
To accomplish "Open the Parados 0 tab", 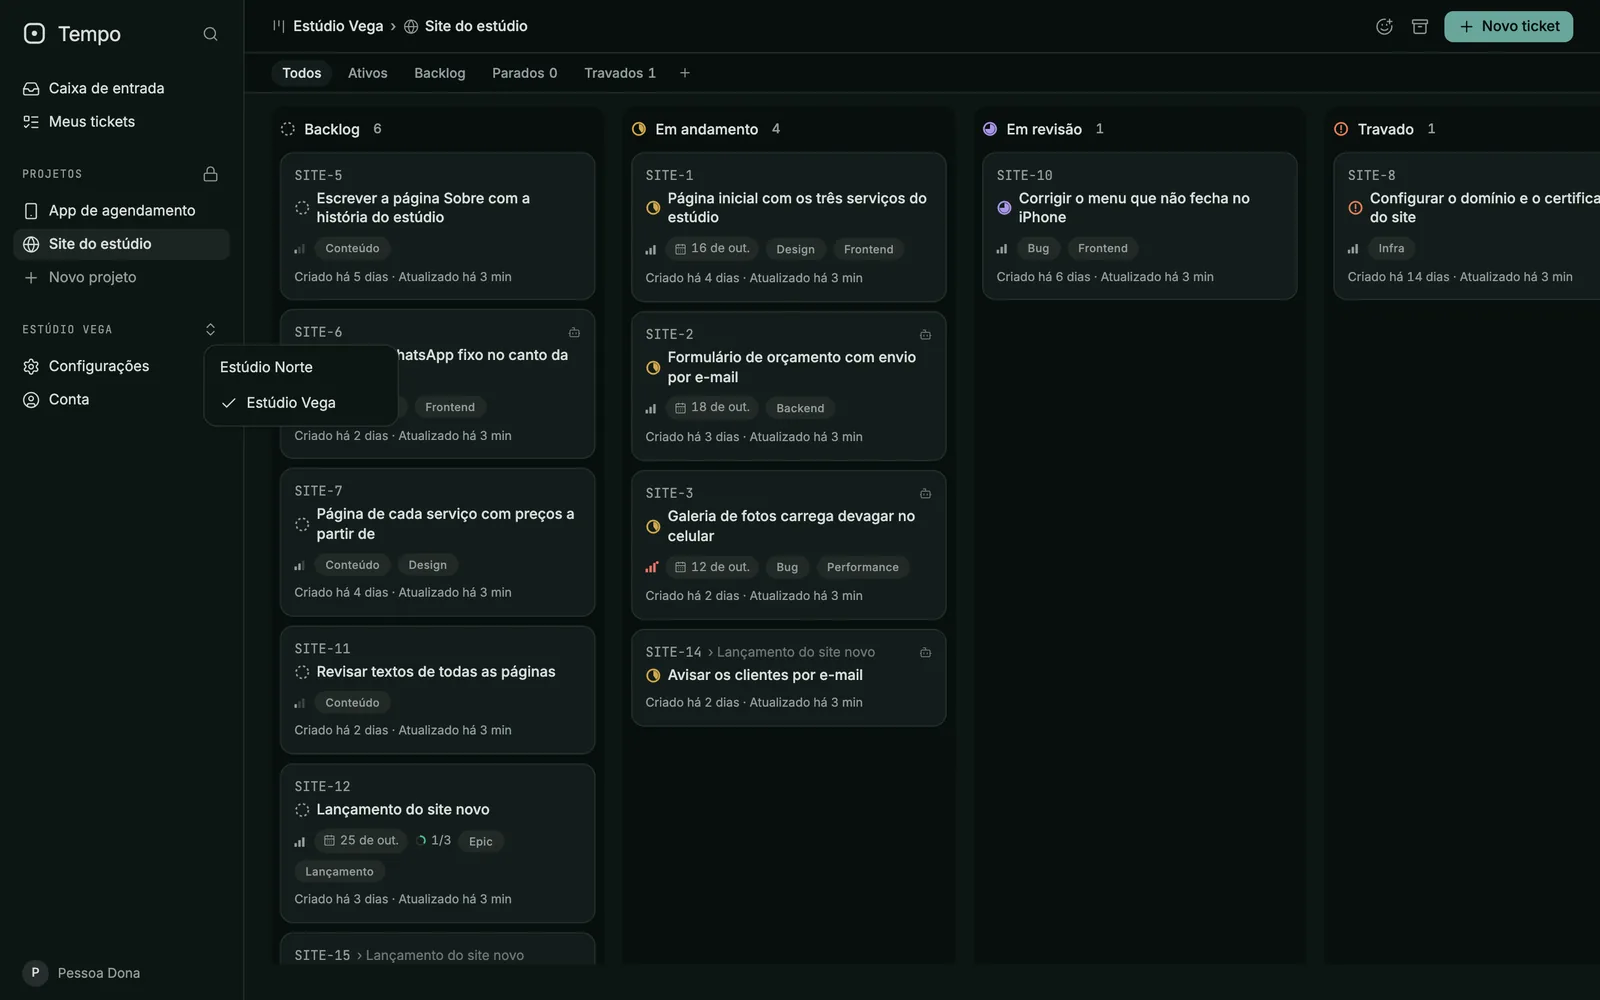I will pyautogui.click(x=525, y=73).
